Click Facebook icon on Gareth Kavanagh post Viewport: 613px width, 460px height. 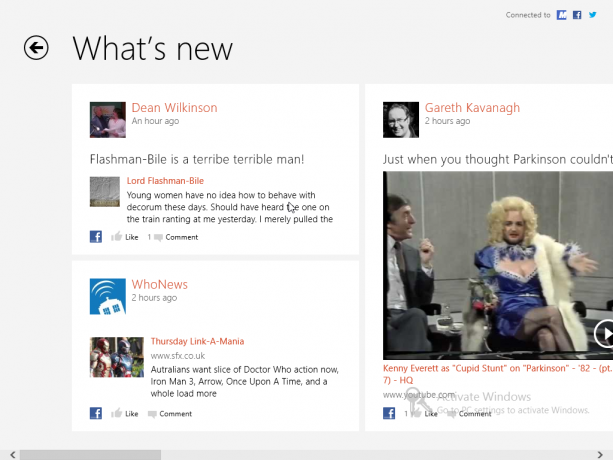tap(389, 413)
